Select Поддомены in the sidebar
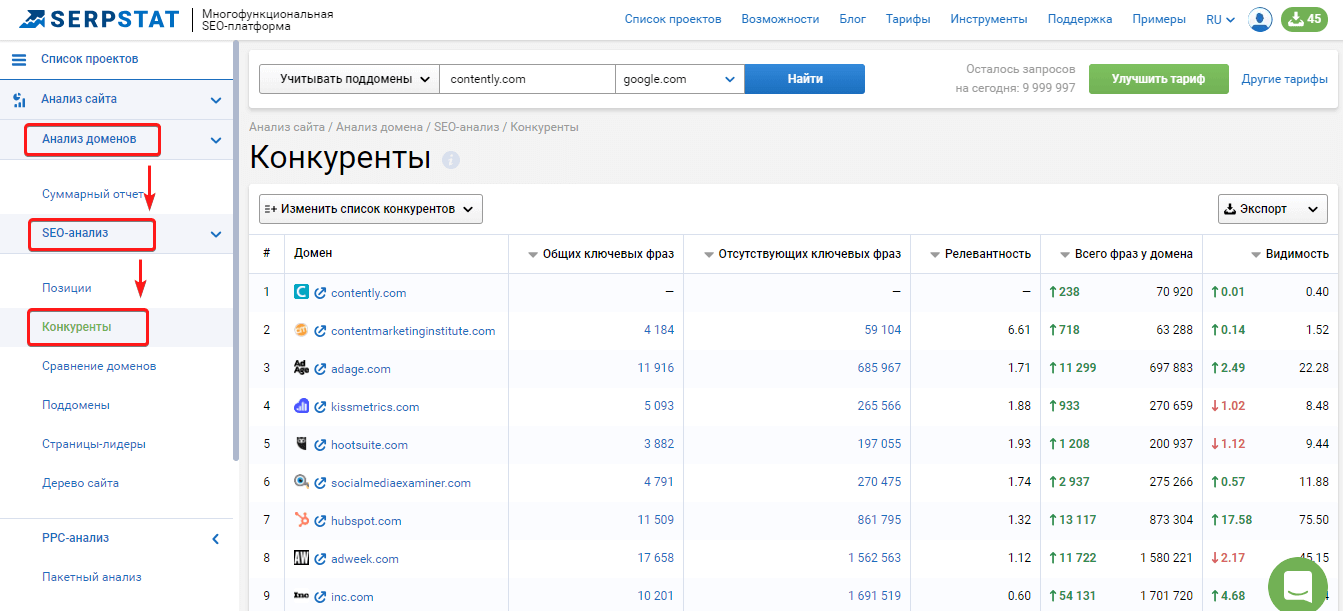The image size is (1343, 611). click(76, 405)
